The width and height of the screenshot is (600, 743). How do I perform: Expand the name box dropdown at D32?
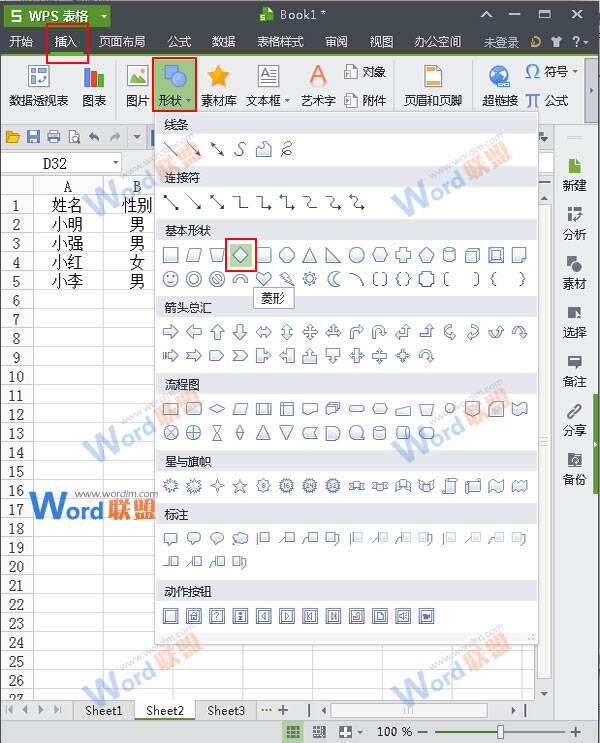(116, 163)
